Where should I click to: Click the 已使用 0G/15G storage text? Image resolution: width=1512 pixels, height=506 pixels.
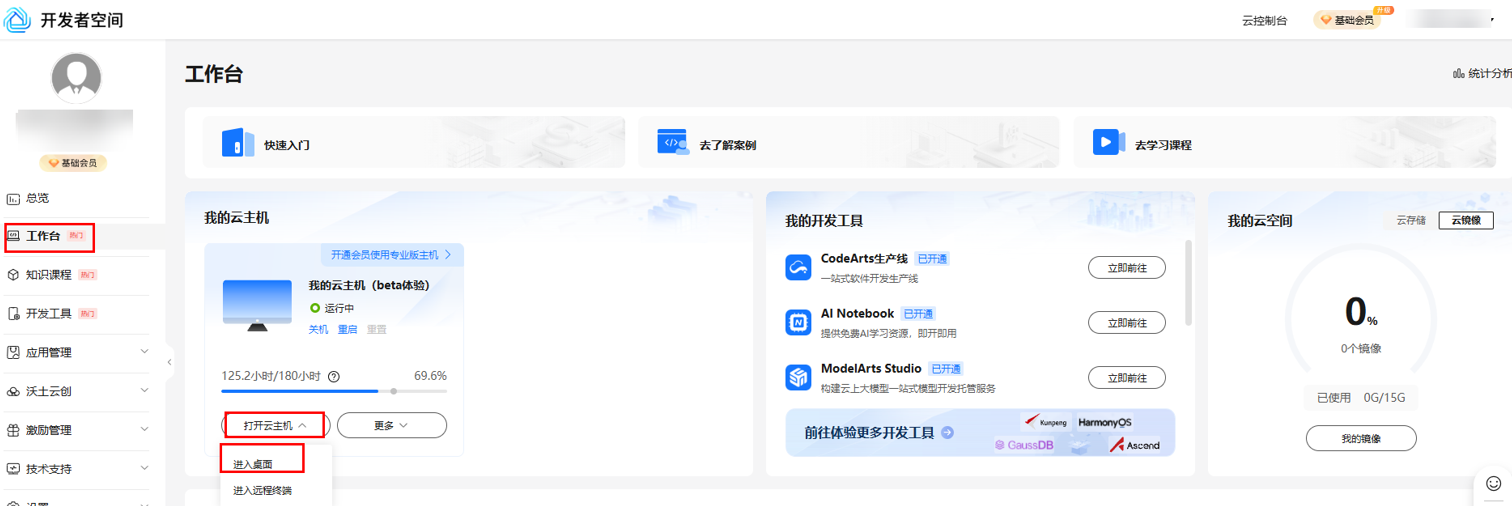(1361, 397)
